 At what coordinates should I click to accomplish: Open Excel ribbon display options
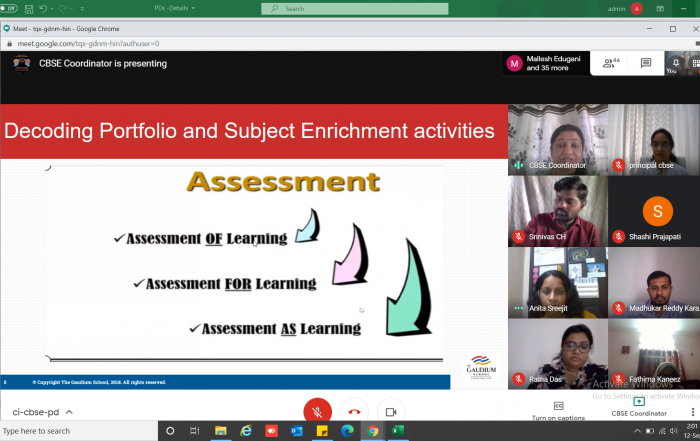tap(660, 8)
